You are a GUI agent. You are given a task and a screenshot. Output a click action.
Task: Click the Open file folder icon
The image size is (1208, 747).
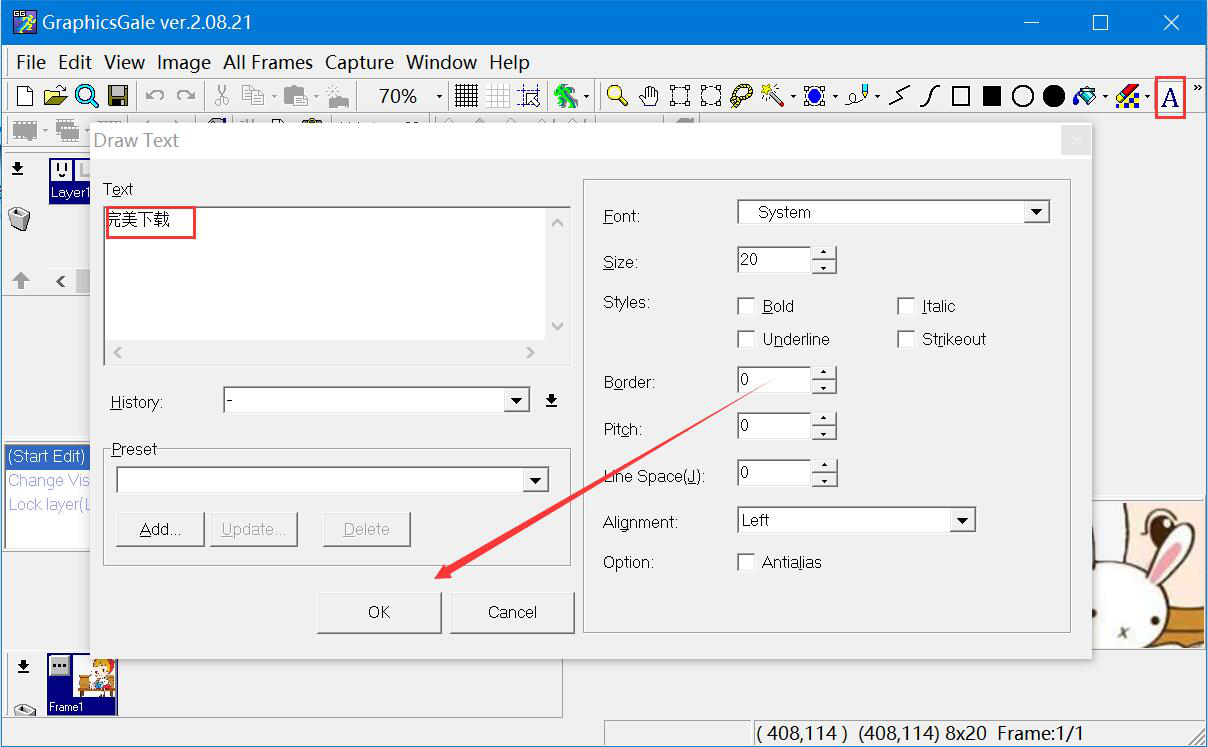[x=56, y=96]
